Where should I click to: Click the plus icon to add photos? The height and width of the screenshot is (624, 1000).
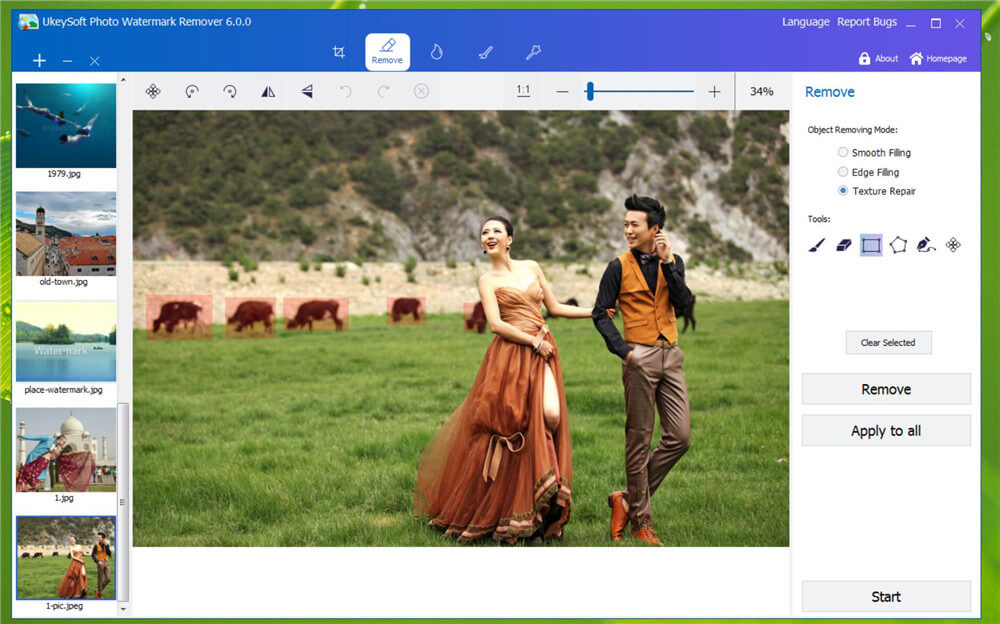point(39,61)
